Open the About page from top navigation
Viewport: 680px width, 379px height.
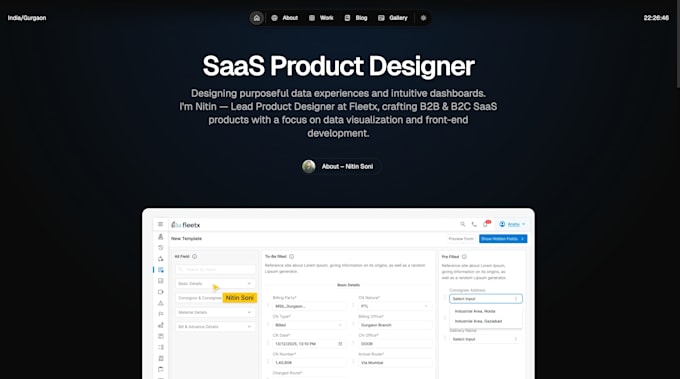click(x=284, y=18)
